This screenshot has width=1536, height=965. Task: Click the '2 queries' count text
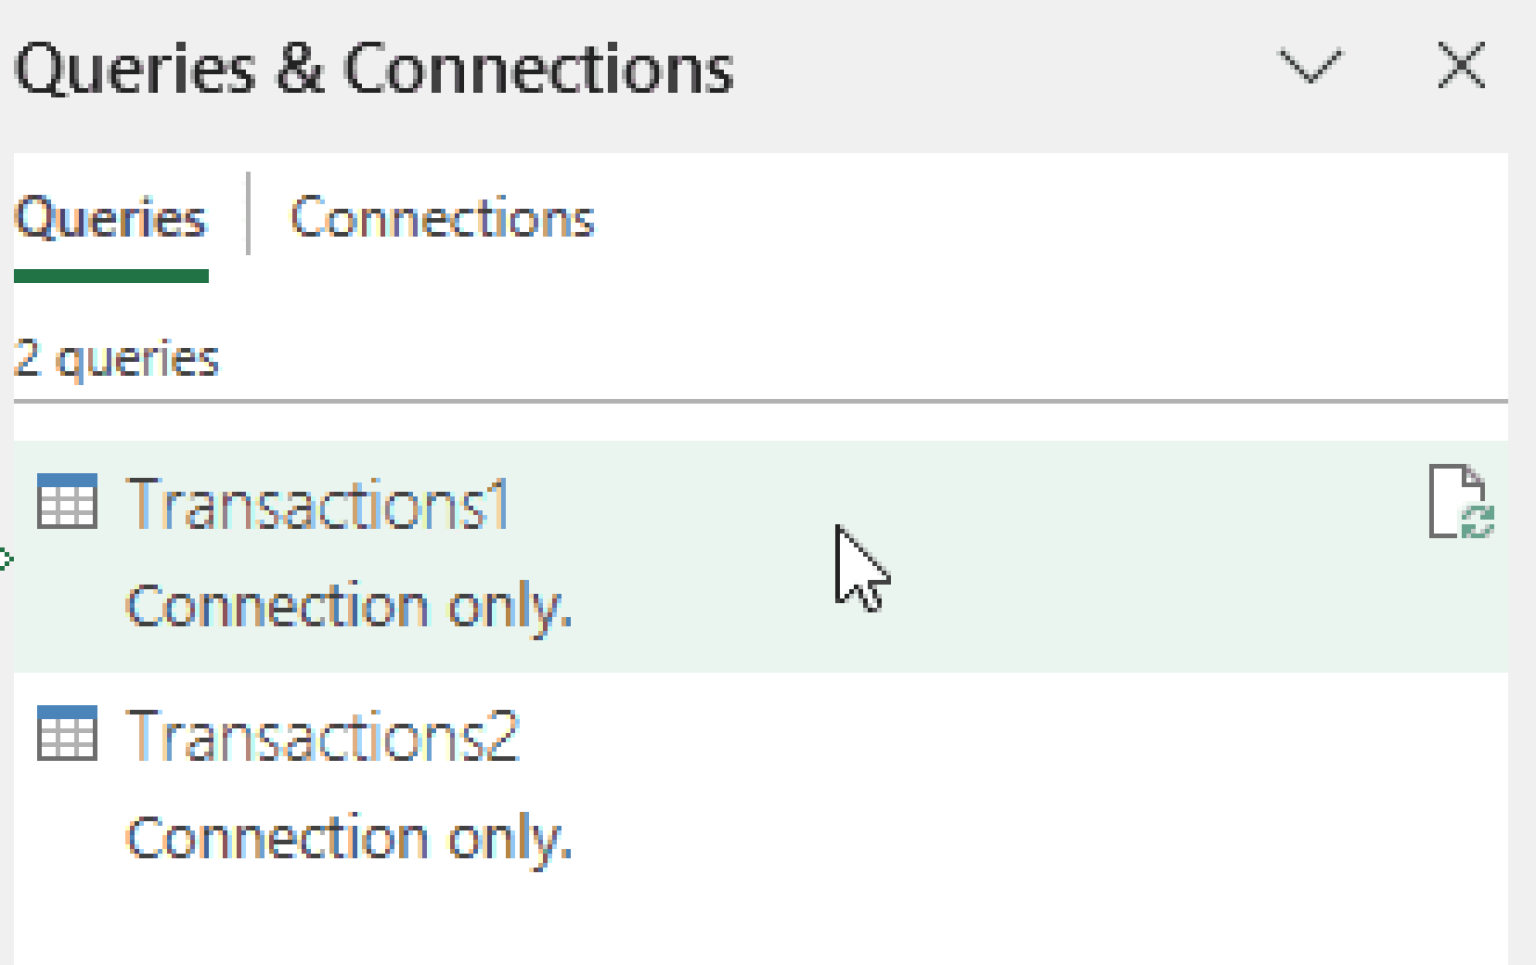coord(115,358)
